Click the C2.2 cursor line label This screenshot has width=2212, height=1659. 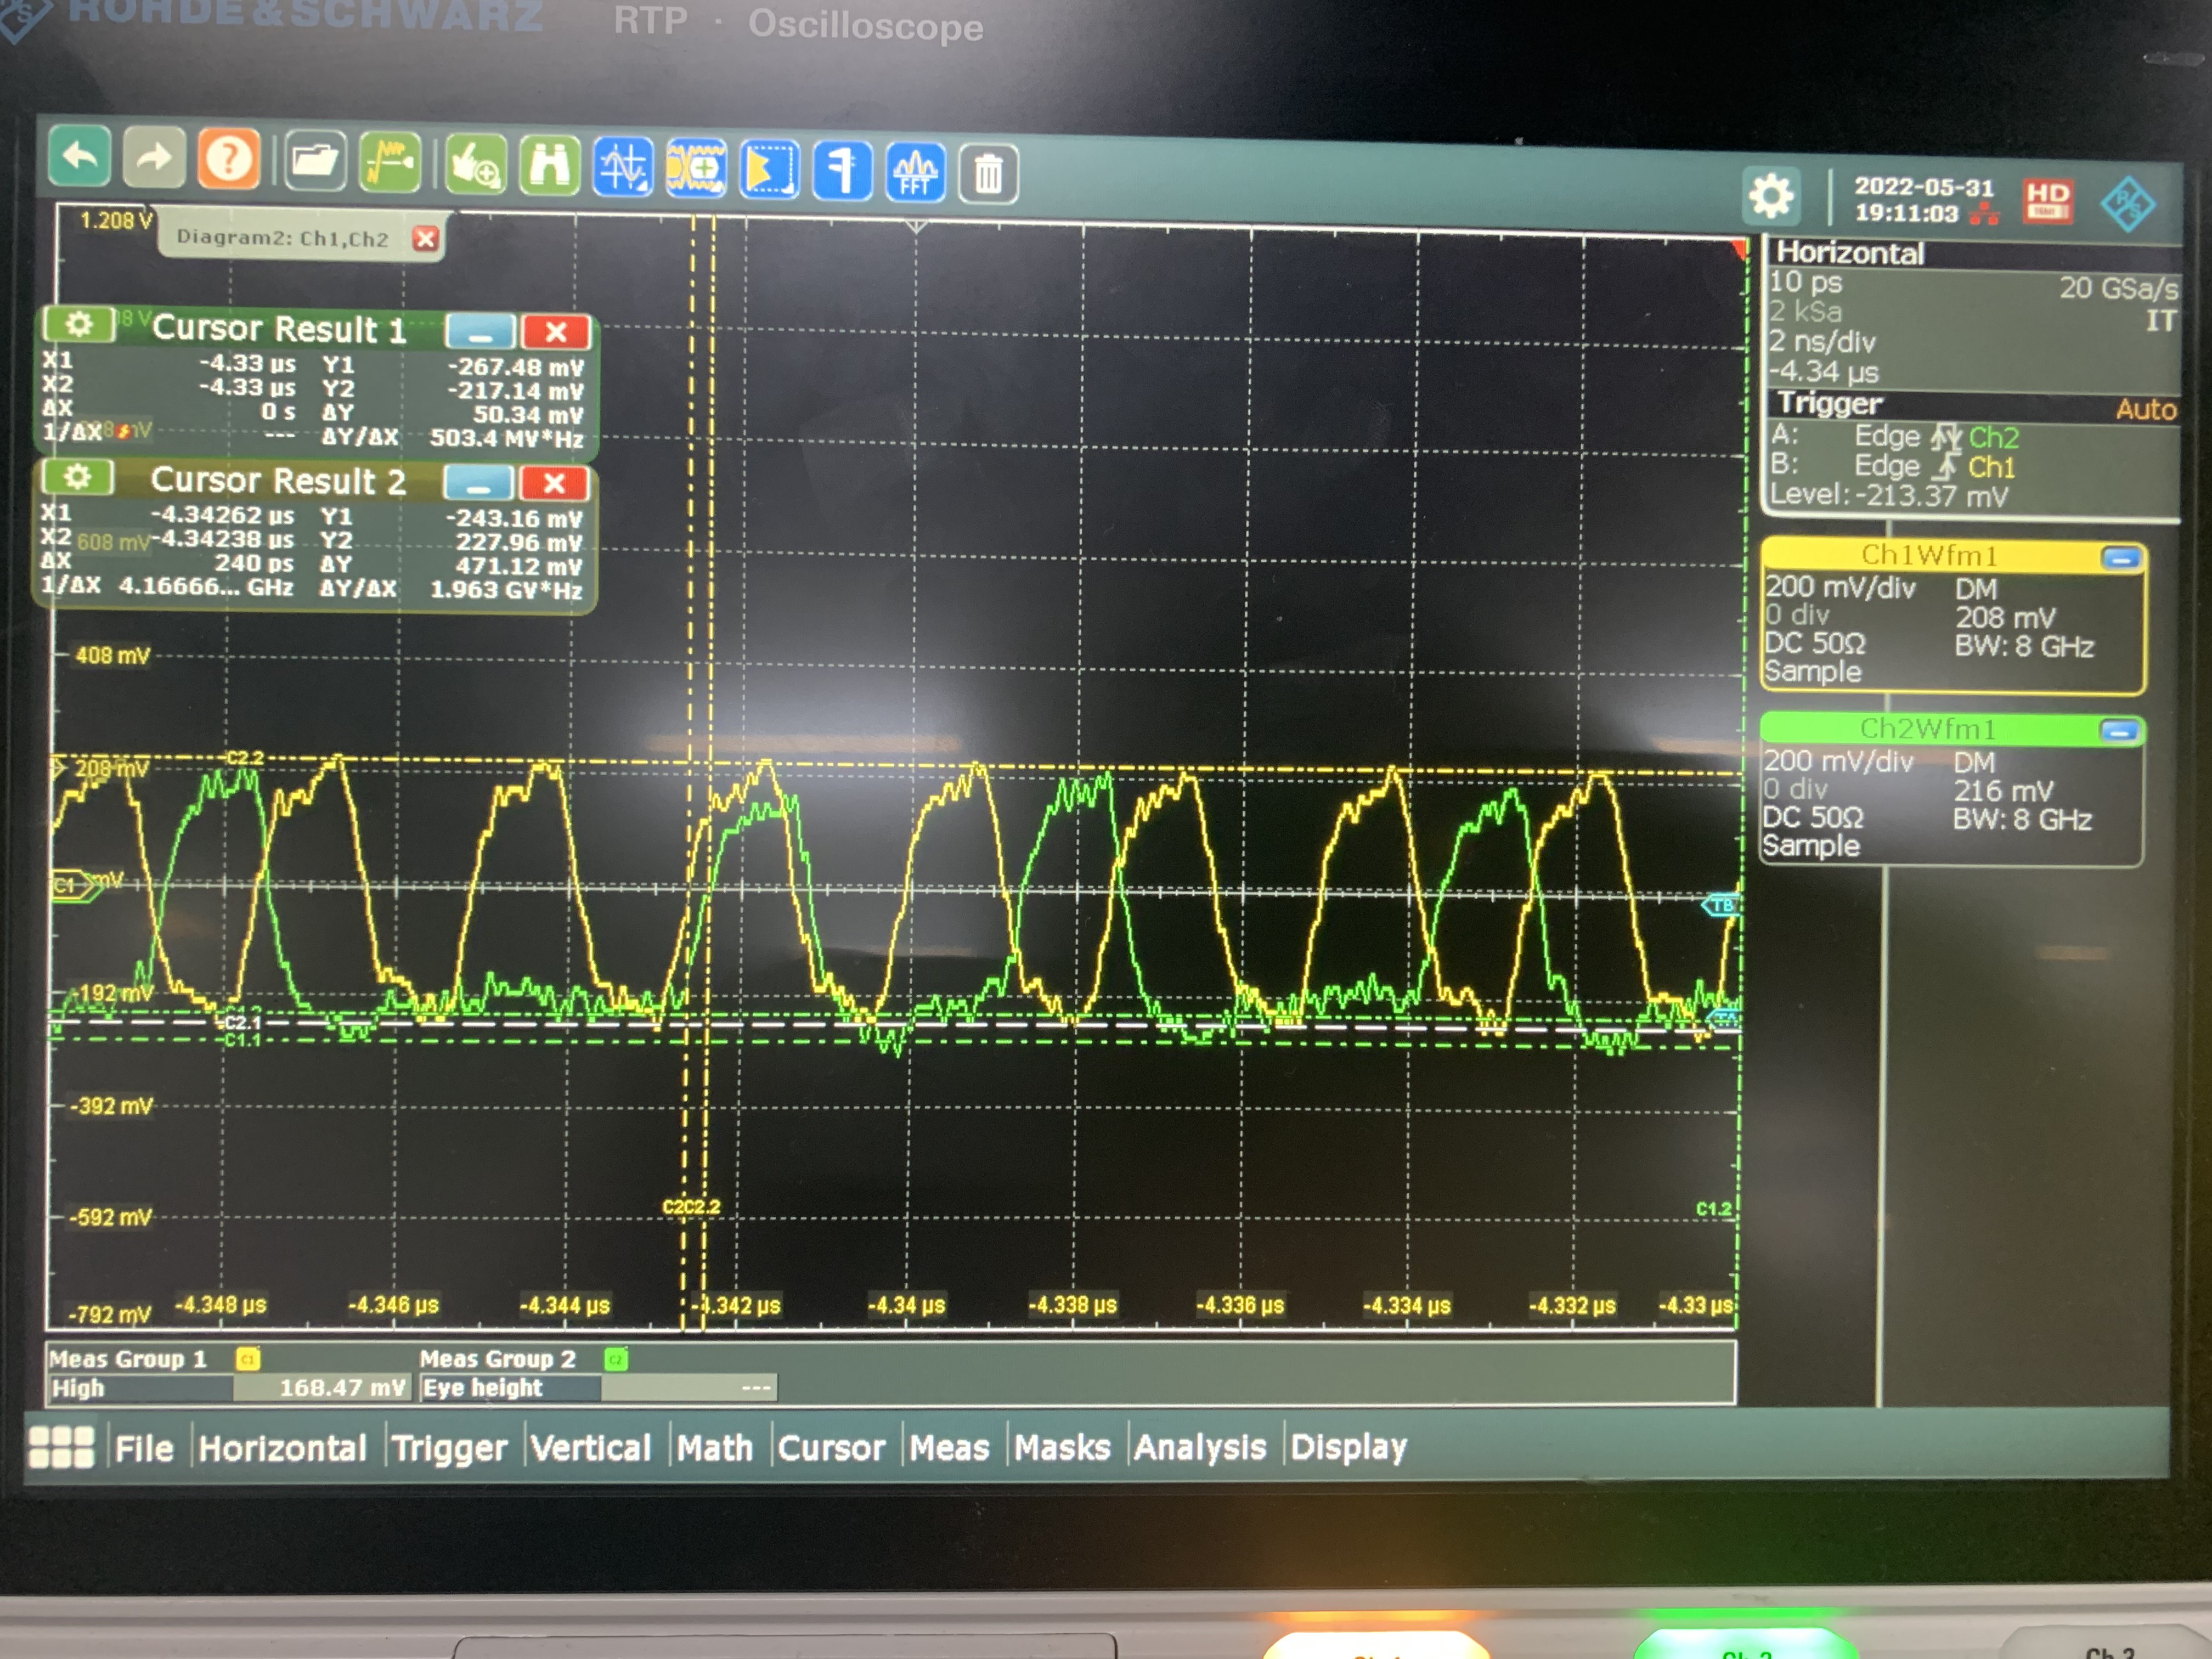pos(246,758)
